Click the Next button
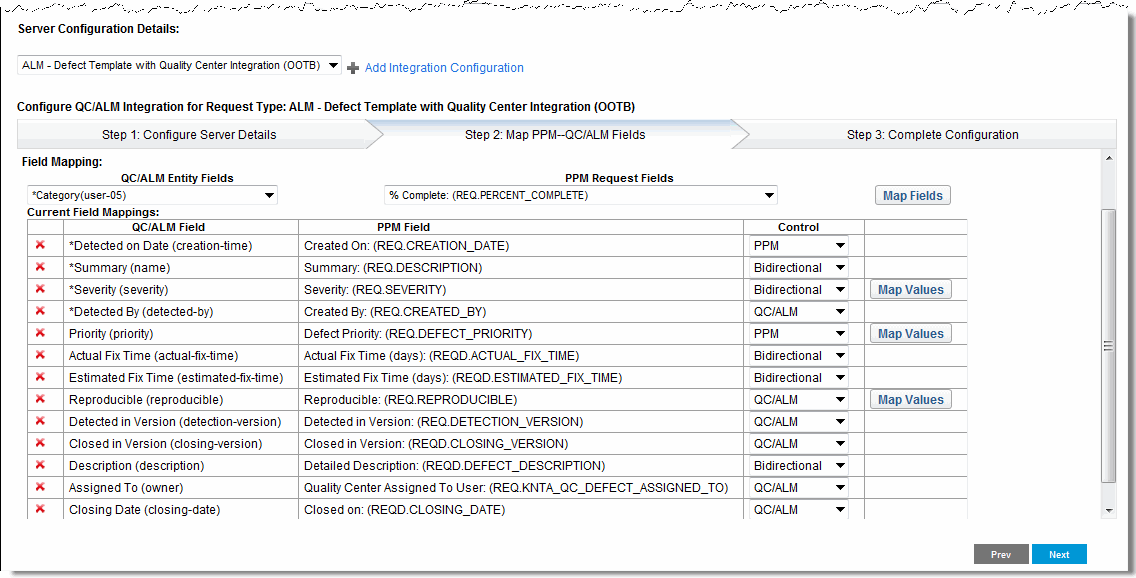The height and width of the screenshot is (578, 1136). pyautogui.click(x=1059, y=555)
